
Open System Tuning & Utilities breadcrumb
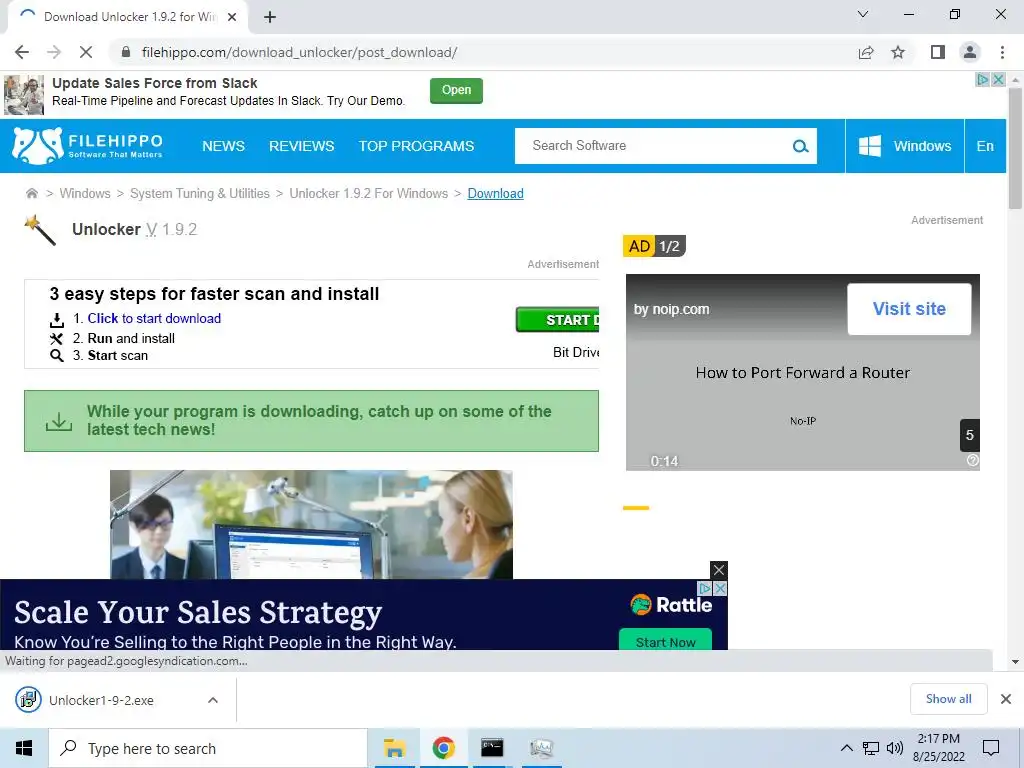(200, 193)
